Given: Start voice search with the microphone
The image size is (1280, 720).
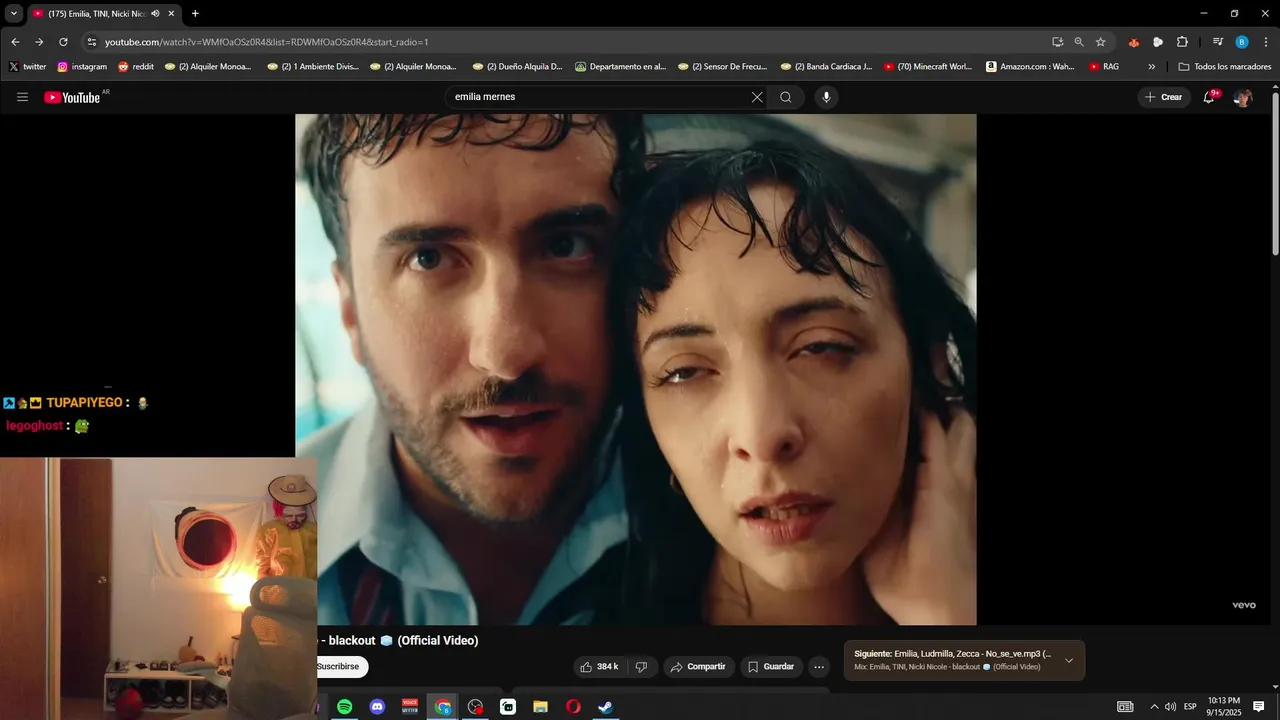Looking at the screenshot, I should [826, 97].
